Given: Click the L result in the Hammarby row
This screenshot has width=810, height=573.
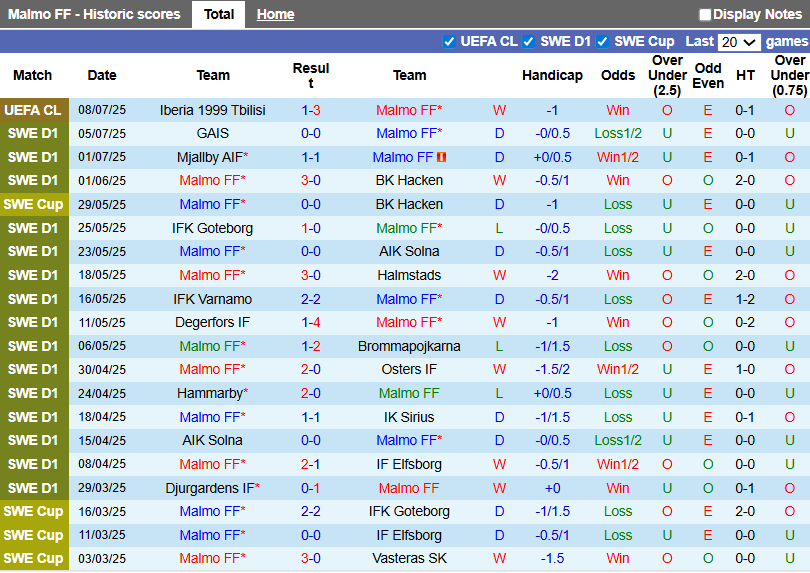Looking at the screenshot, I should pyautogui.click(x=499, y=393).
